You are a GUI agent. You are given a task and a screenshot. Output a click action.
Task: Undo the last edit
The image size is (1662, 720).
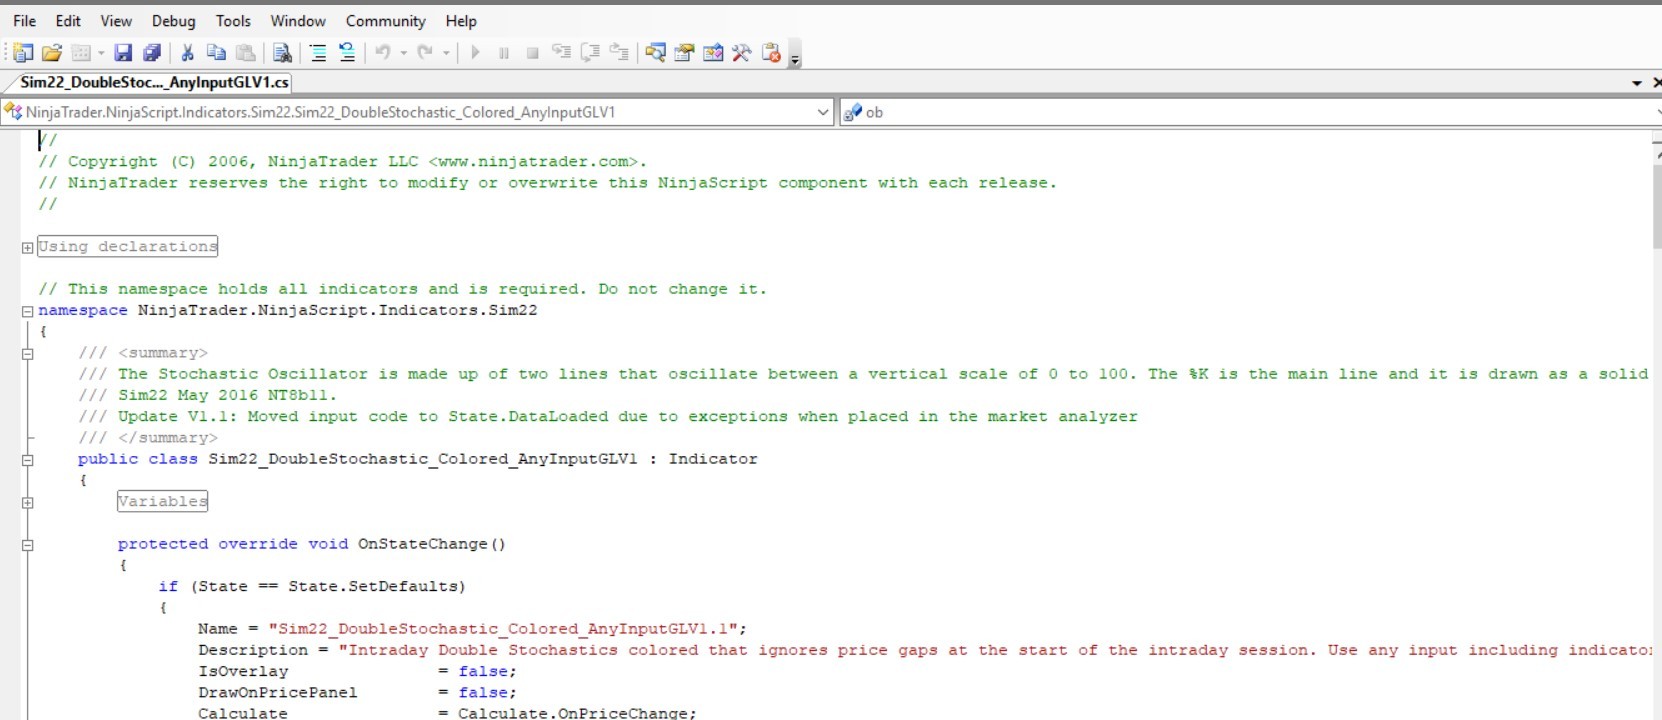383,53
